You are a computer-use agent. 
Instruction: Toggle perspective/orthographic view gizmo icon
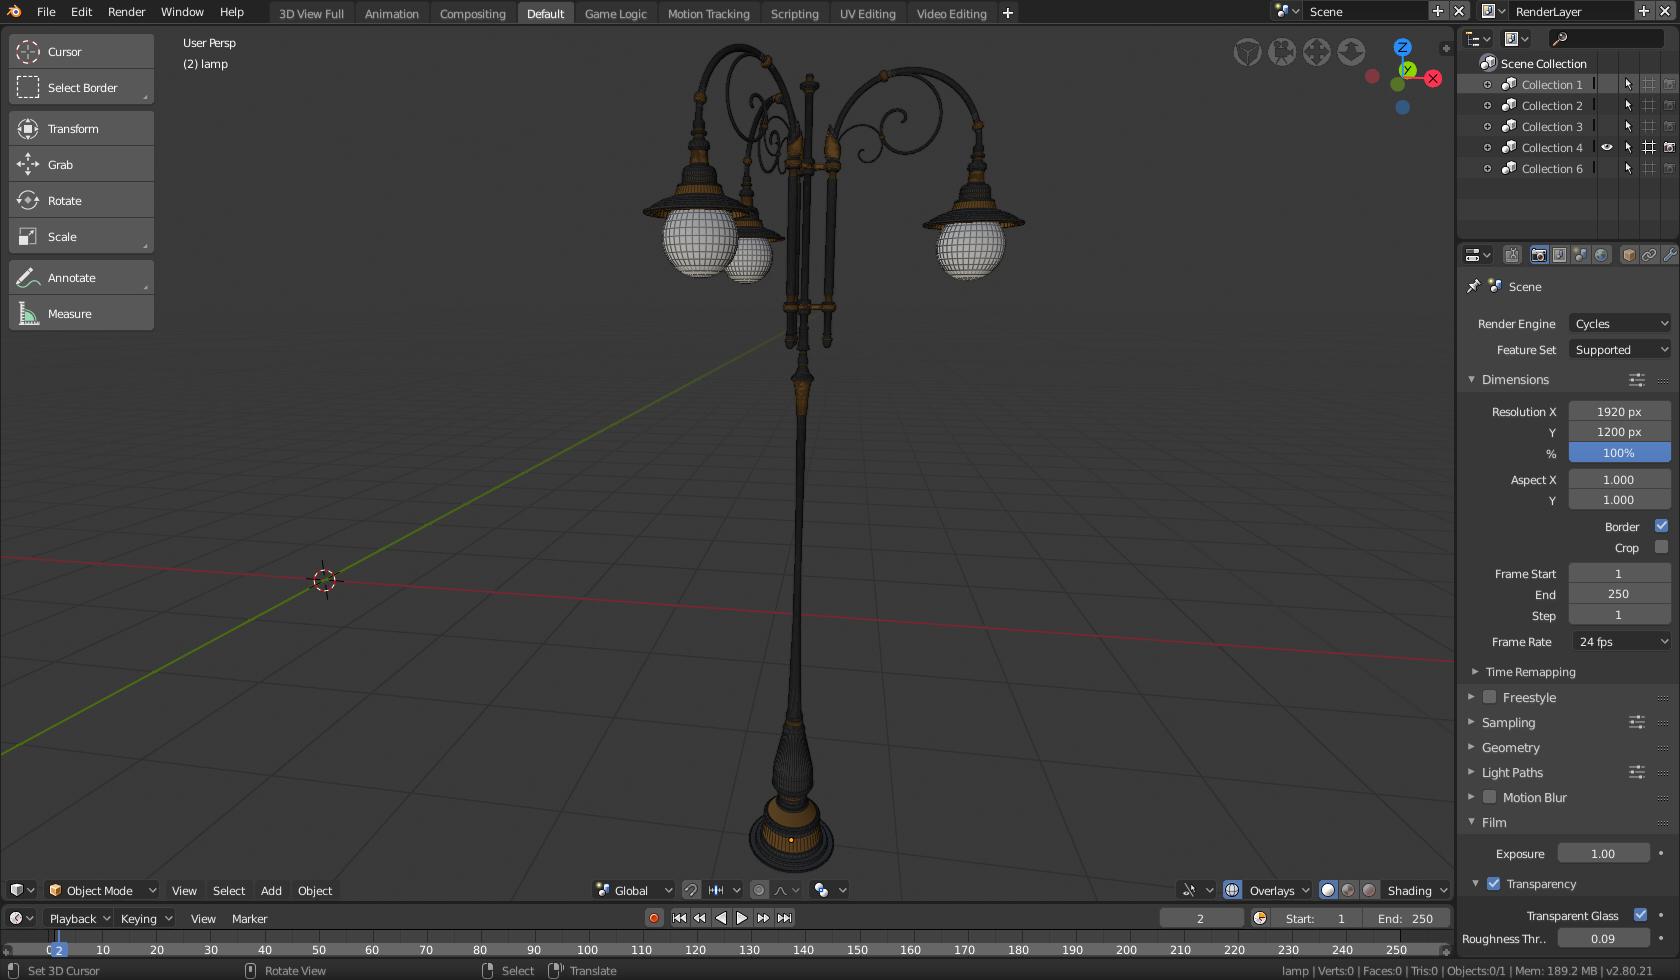click(1247, 52)
